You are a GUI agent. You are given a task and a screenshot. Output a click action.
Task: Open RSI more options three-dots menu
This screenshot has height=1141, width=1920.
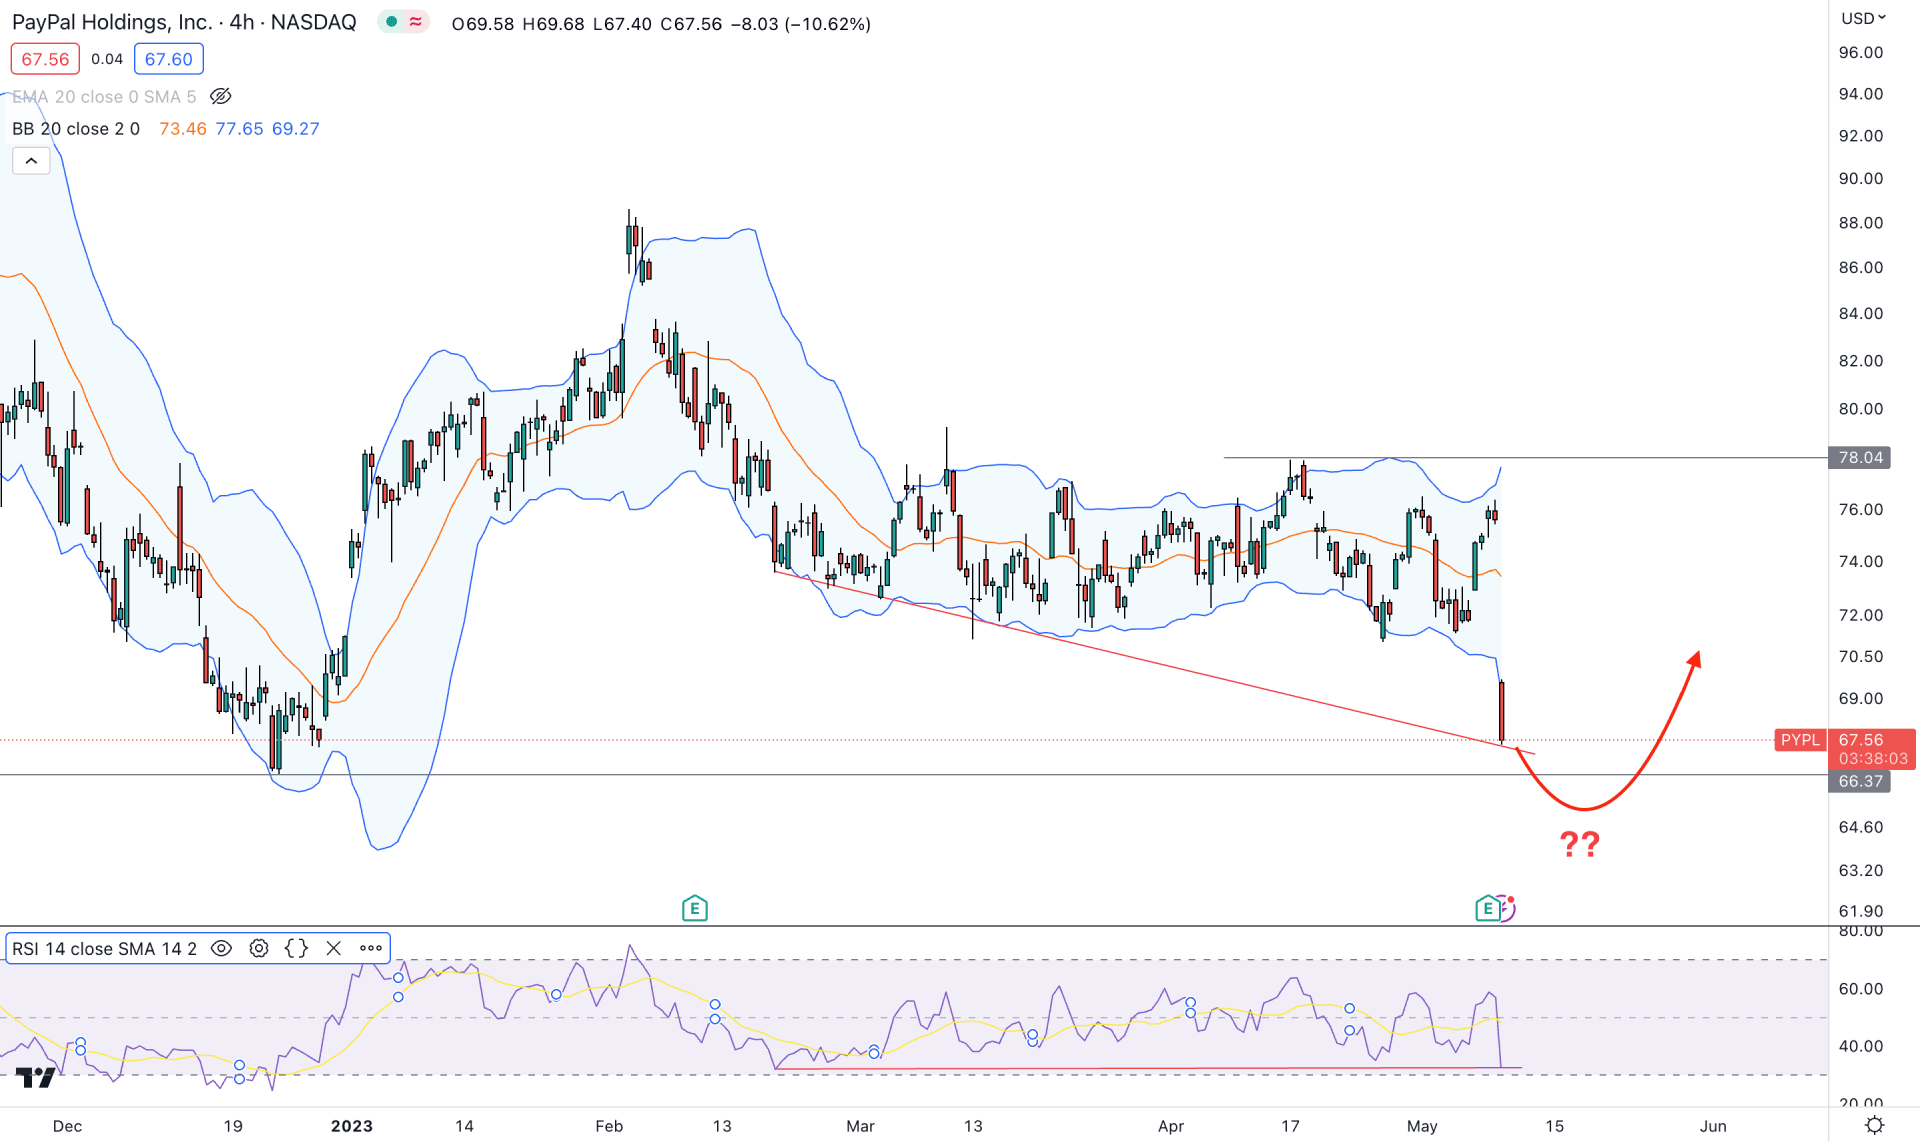coord(371,948)
